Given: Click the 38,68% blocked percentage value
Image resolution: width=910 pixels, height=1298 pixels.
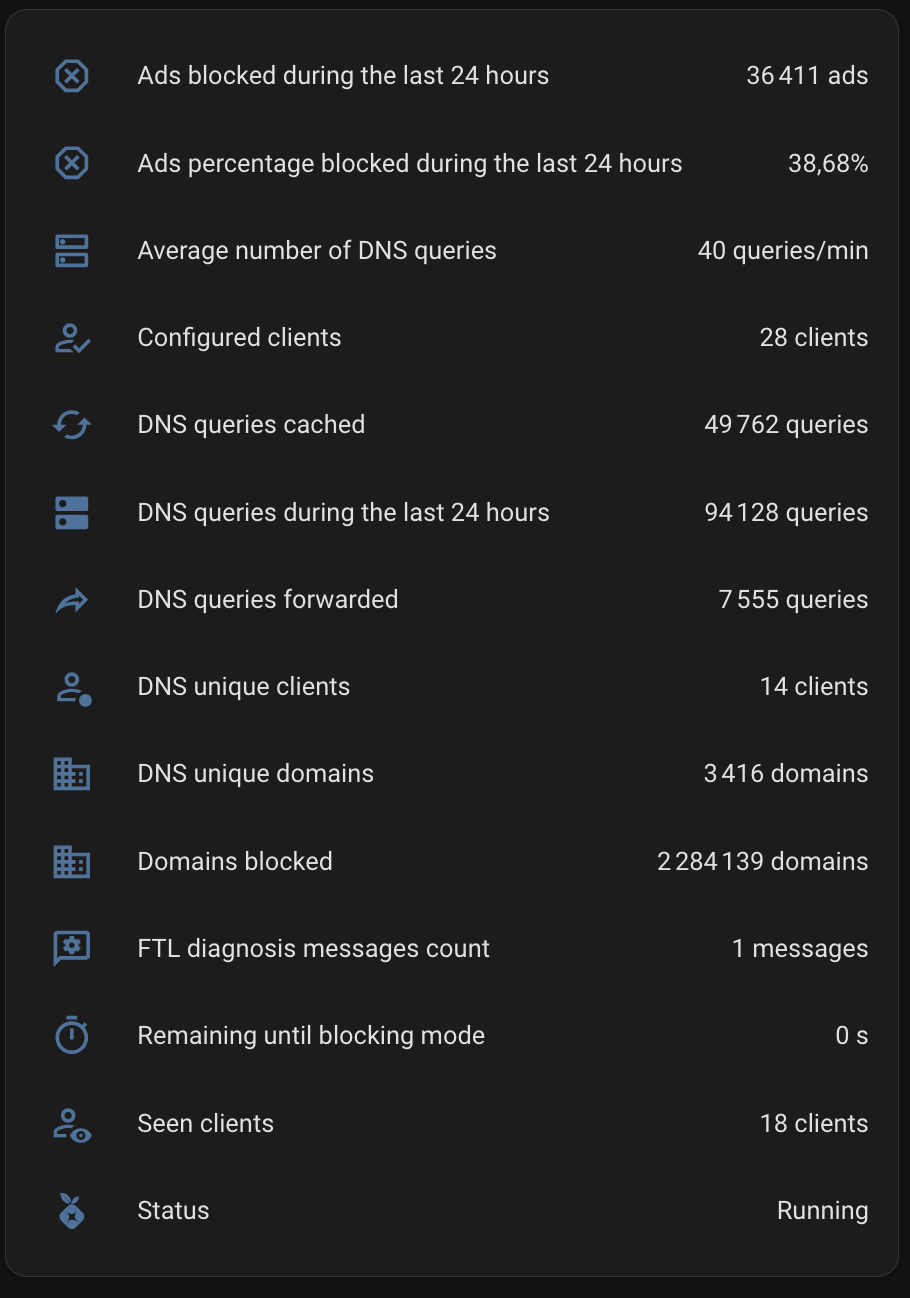Looking at the screenshot, I should [x=828, y=164].
